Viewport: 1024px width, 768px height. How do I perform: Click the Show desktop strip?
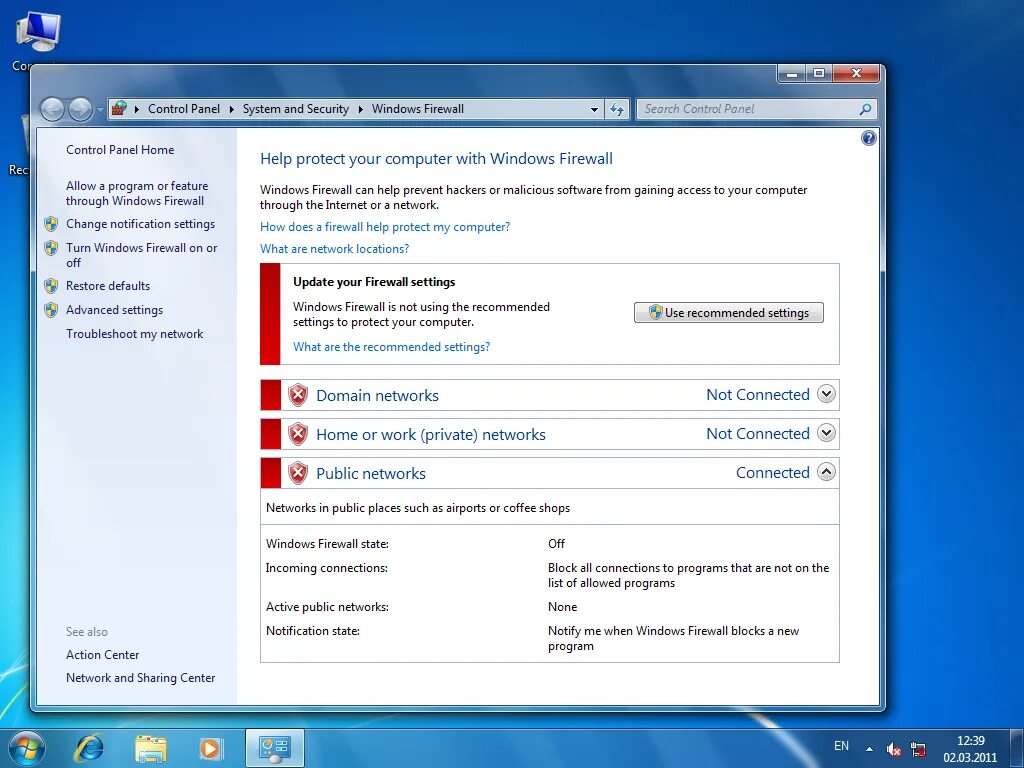click(1017, 748)
